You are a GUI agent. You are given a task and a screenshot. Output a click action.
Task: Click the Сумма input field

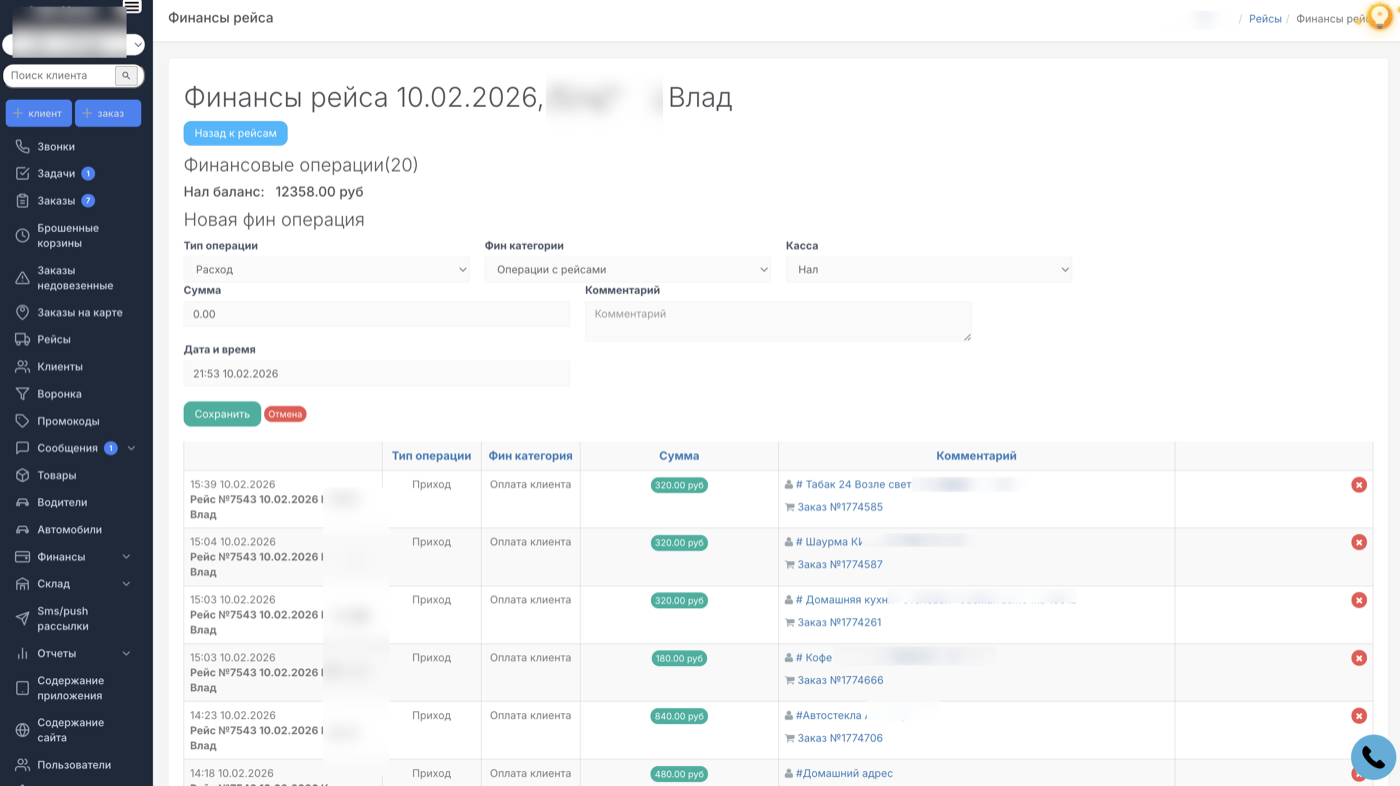pyautogui.click(x=376, y=314)
